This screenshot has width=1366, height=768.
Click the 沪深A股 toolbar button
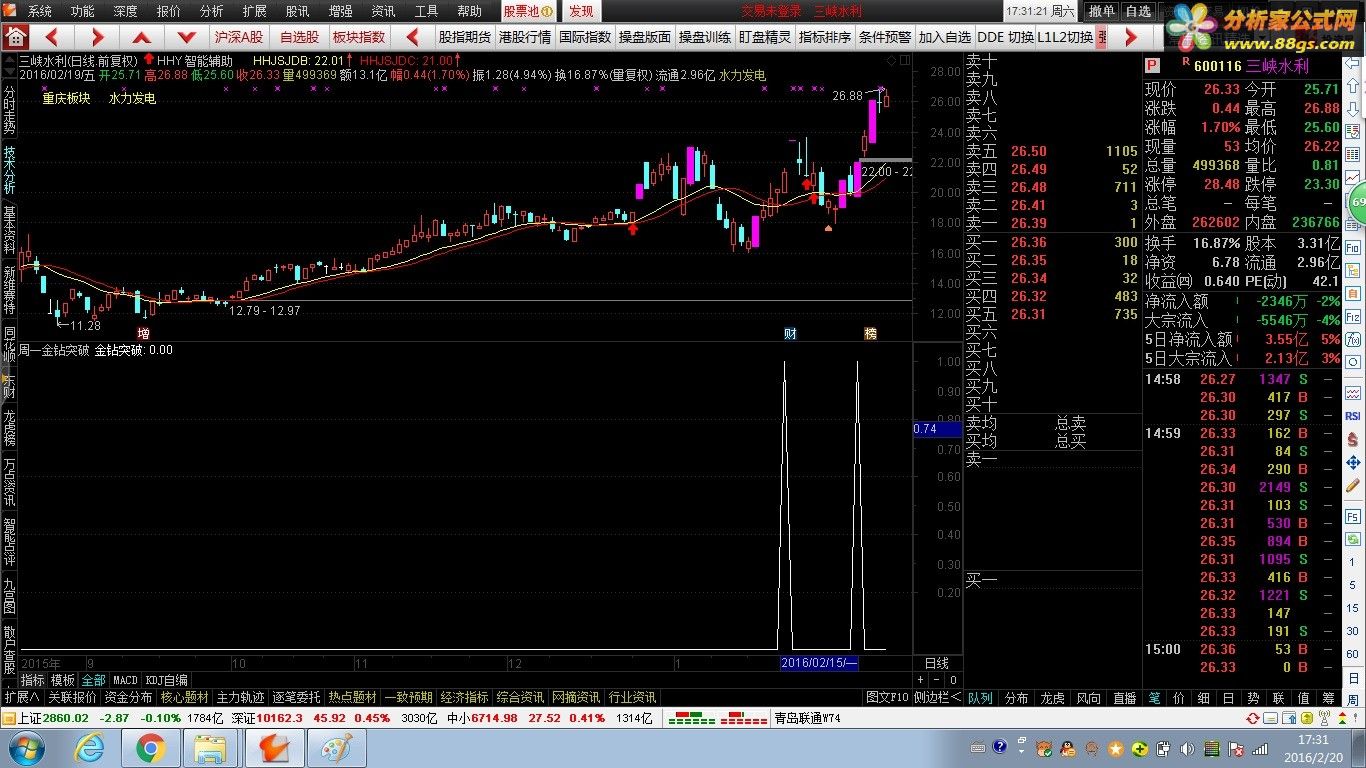pyautogui.click(x=239, y=37)
